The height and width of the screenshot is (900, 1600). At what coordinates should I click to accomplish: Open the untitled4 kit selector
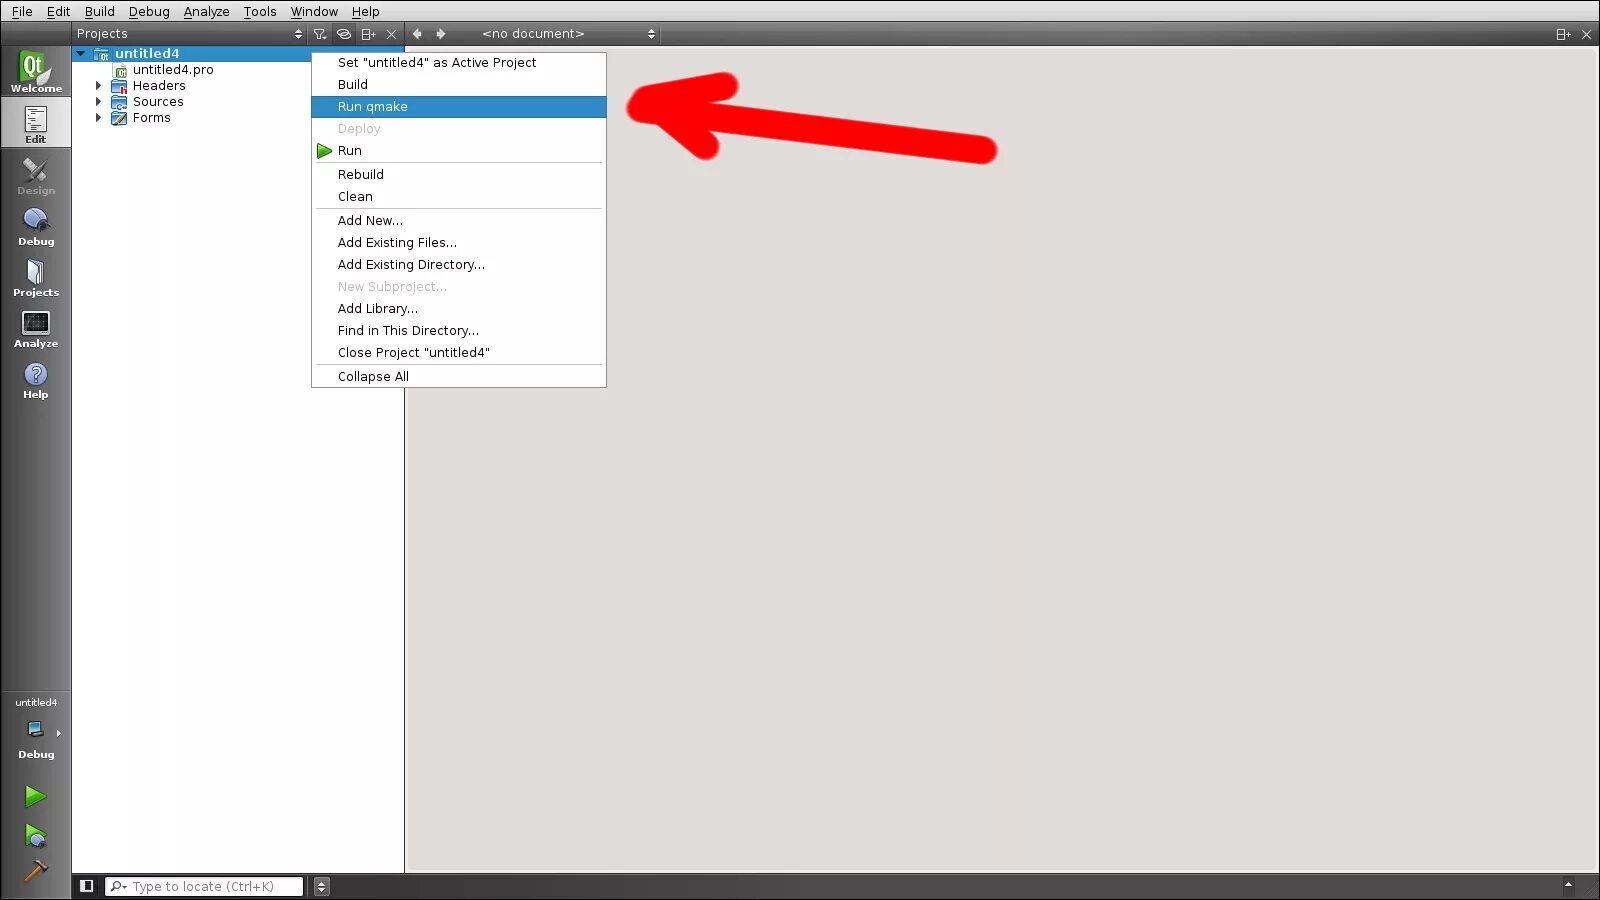[36, 730]
